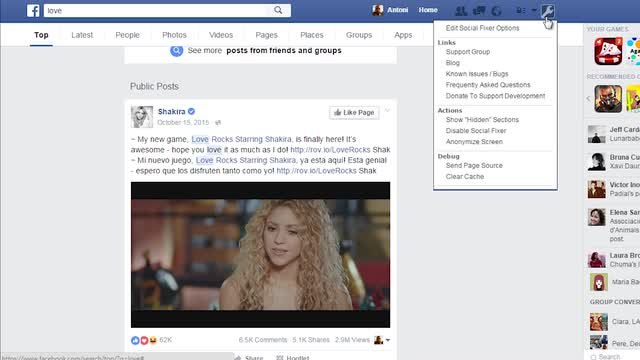
Task: Open 5.1K Shares link
Action: click(x=311, y=340)
